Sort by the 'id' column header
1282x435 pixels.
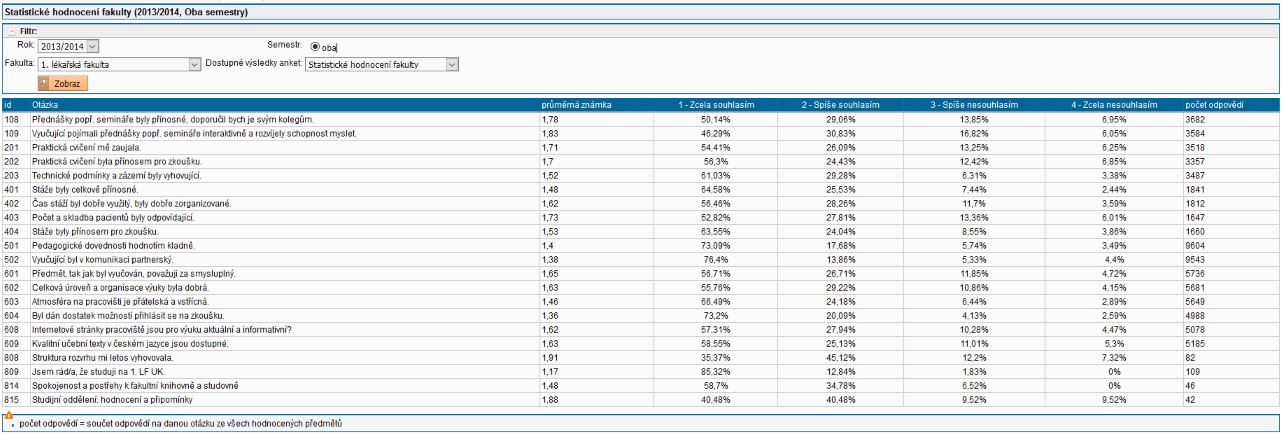(x=8, y=105)
